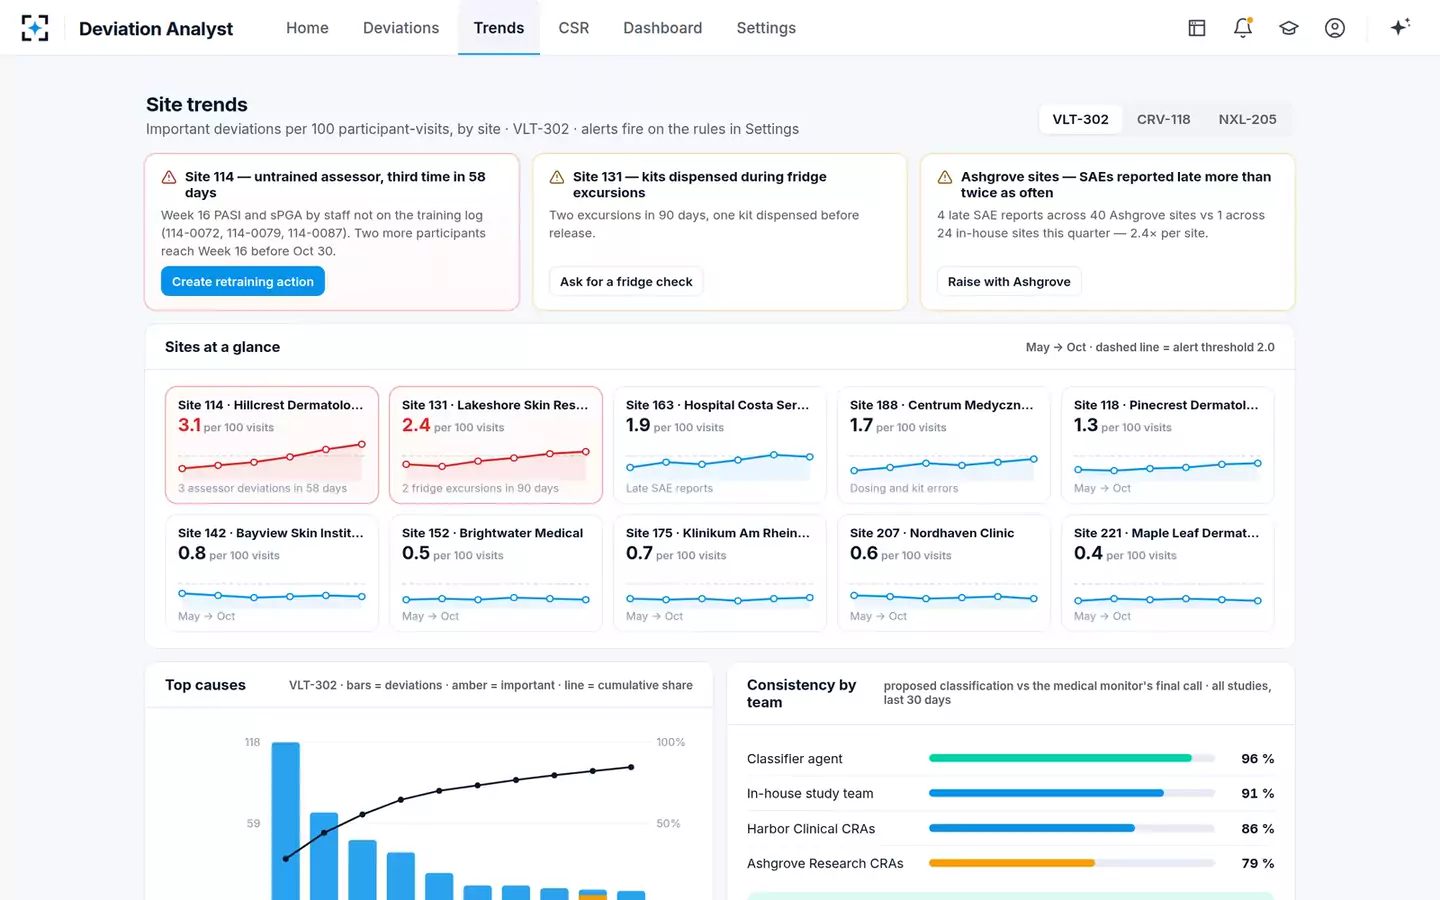Switch to the Dashboard tab
Viewport: 1440px width, 900px height.
point(663,28)
